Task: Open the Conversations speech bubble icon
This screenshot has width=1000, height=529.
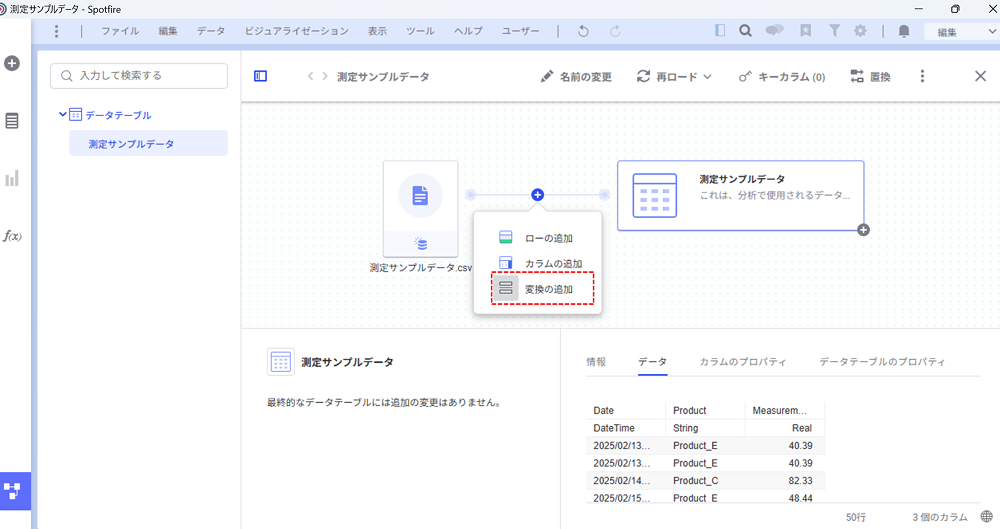Action: [x=774, y=30]
